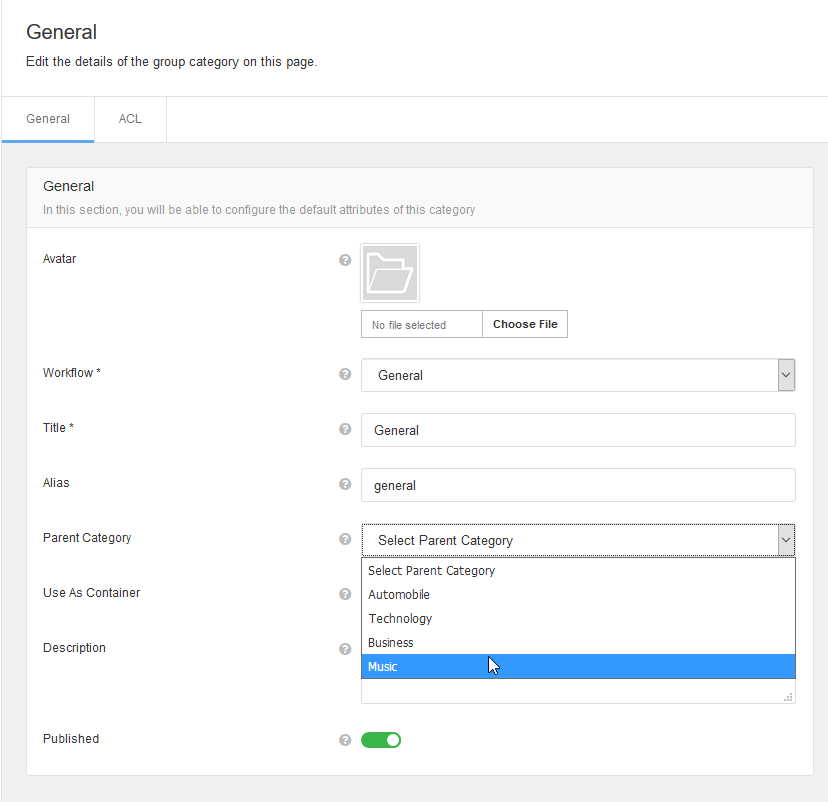Open the General tab

[x=48, y=119]
